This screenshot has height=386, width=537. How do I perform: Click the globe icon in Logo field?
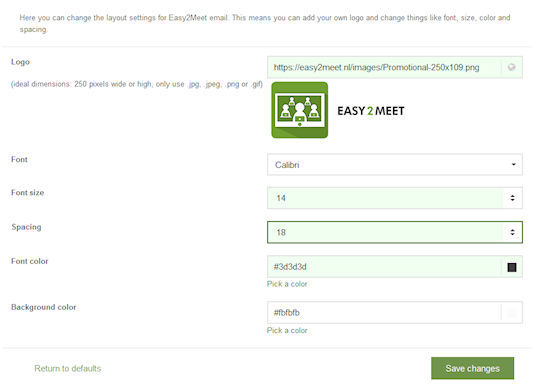[x=512, y=67]
